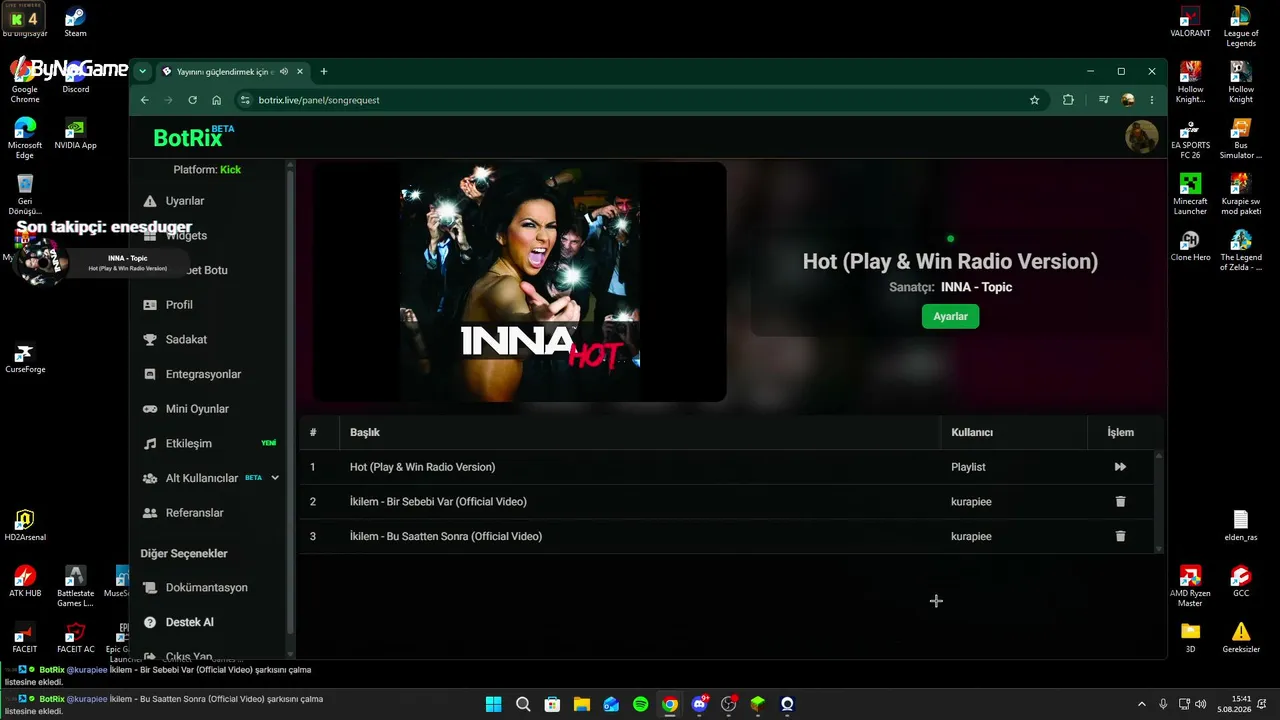This screenshot has width=1280, height=720.
Task: Select the CurseForge desktop icon
Action: click(25, 358)
